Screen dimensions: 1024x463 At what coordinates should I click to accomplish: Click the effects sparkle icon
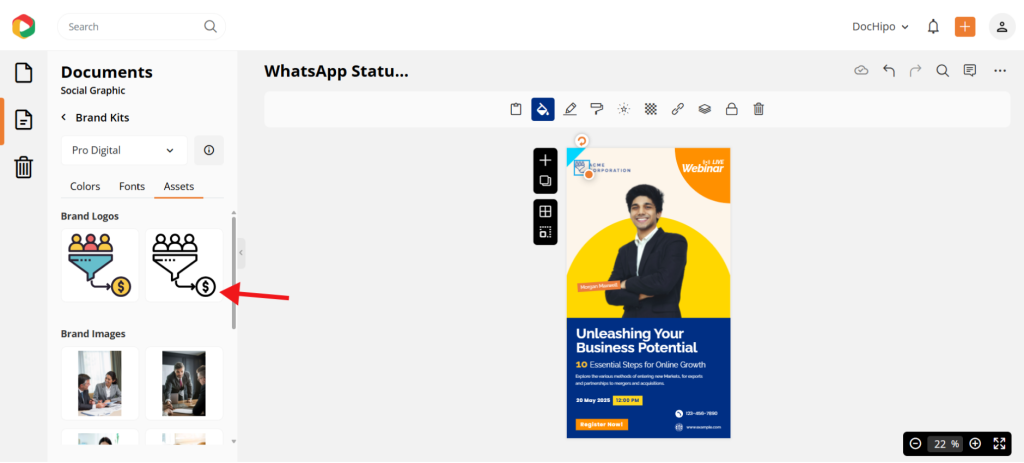624,109
